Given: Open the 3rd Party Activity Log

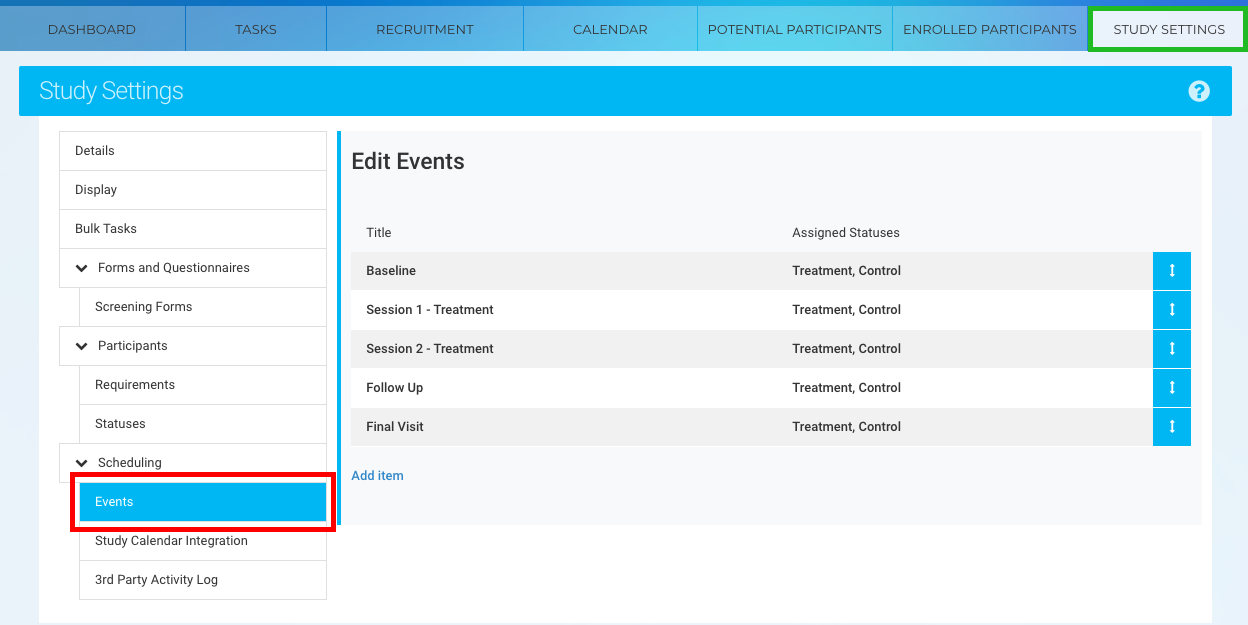Looking at the screenshot, I should point(156,580).
